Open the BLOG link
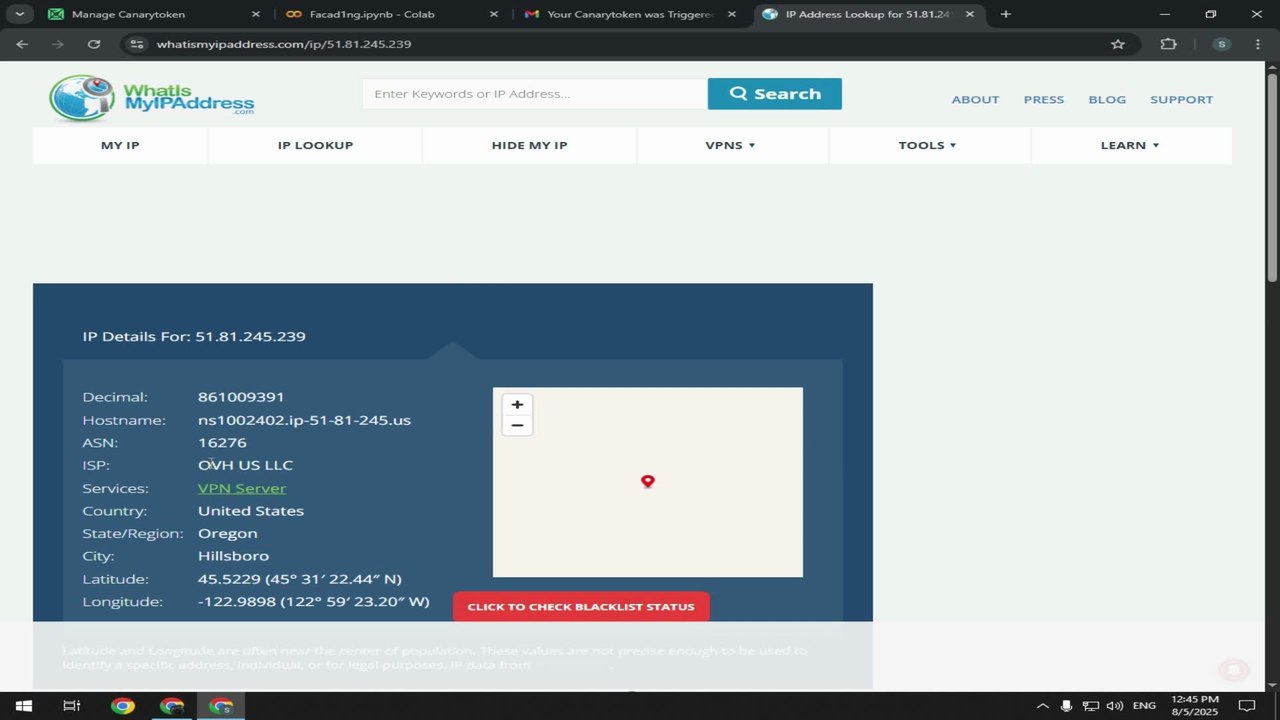The height and width of the screenshot is (720, 1280). click(1107, 99)
